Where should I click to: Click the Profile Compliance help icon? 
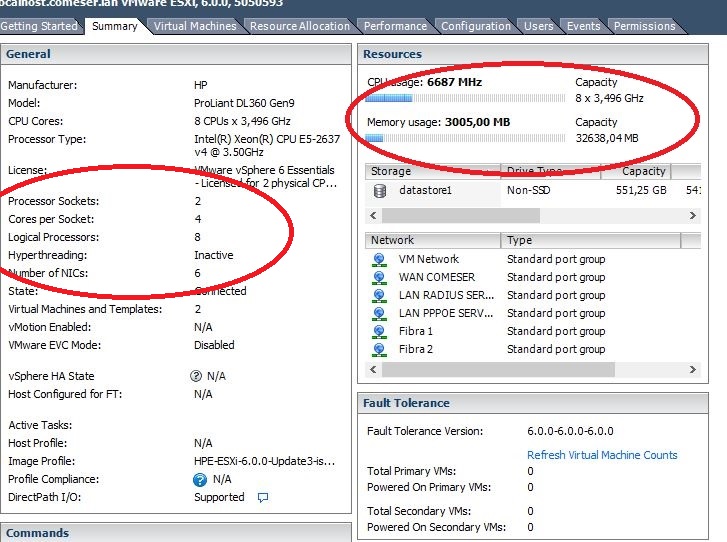[200, 479]
